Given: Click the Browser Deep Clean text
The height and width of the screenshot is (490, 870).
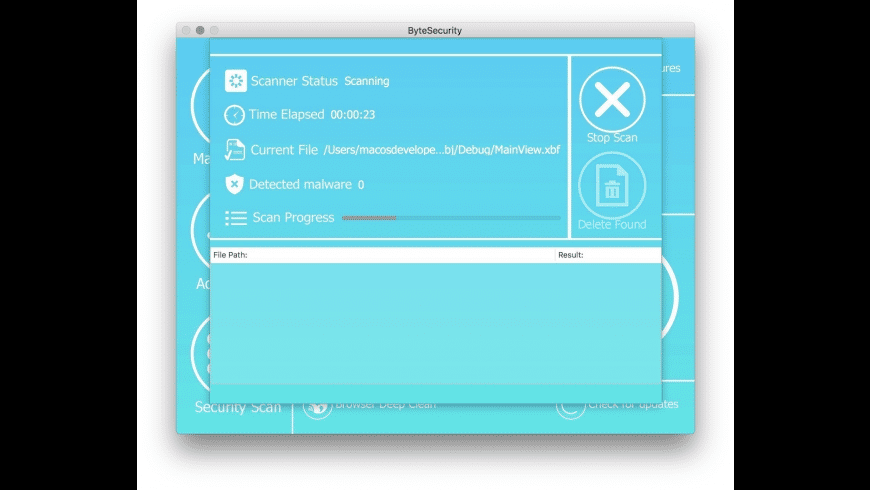Looking at the screenshot, I should [x=386, y=405].
